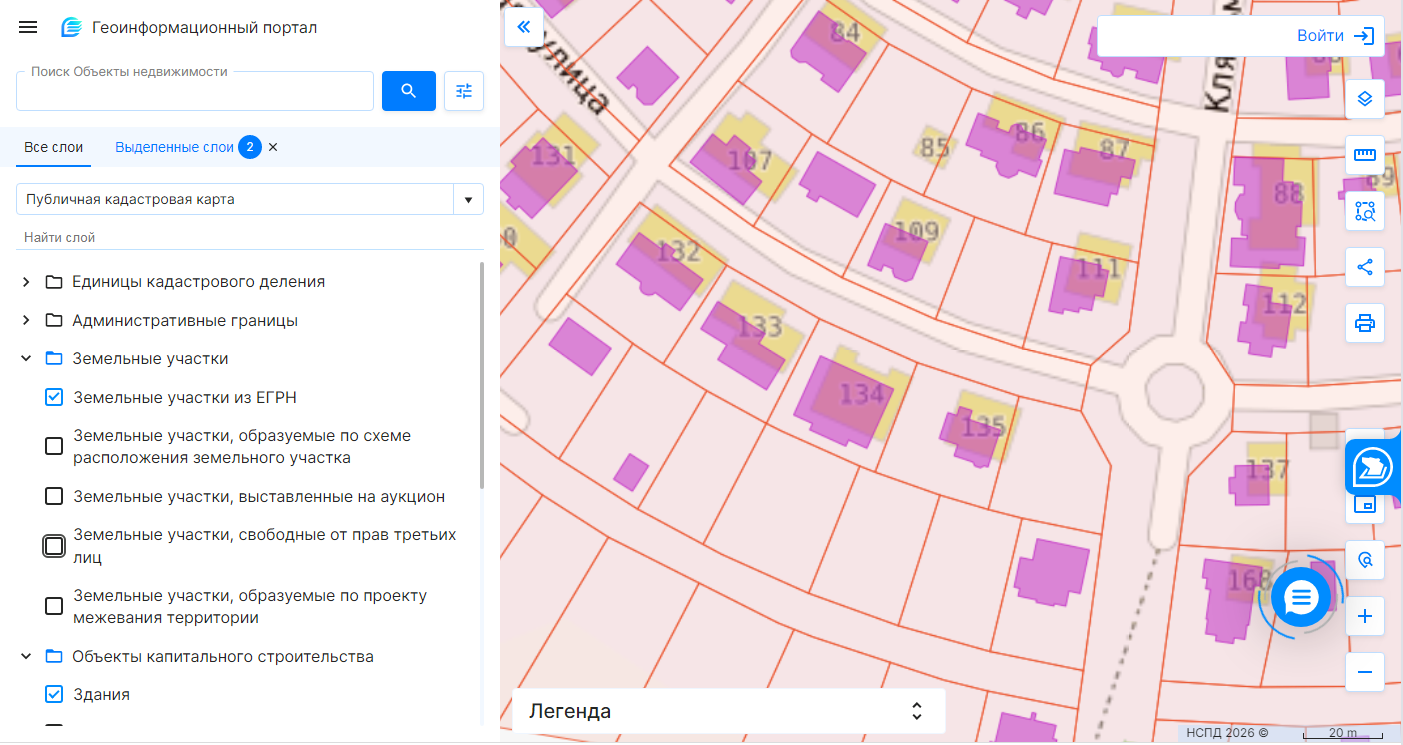Zoom in on the map
Viewport: 1403px width, 745px height.
pos(1365,616)
